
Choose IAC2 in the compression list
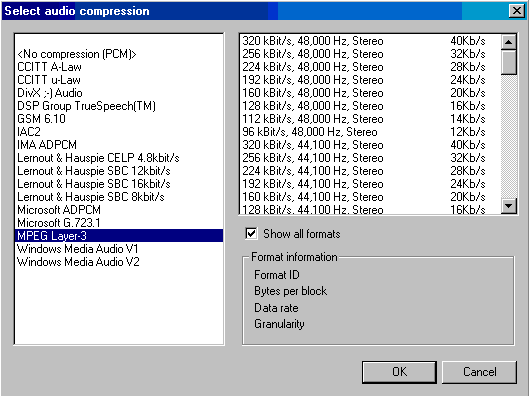[x=119, y=132]
